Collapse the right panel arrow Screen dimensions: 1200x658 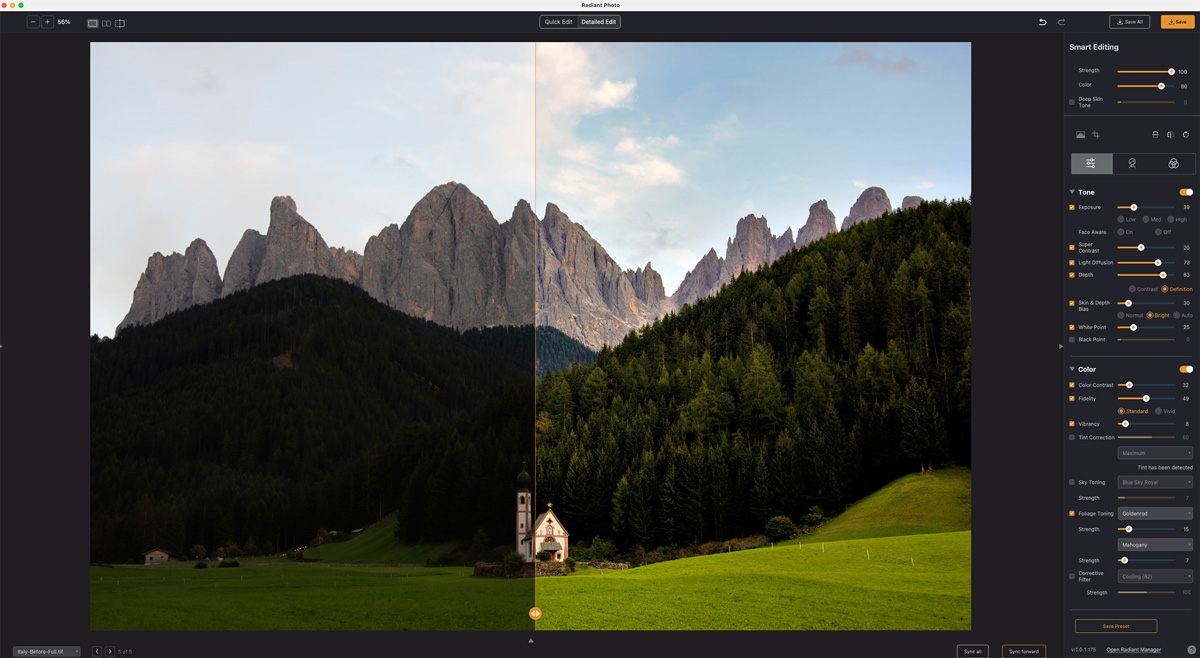(x=1061, y=346)
